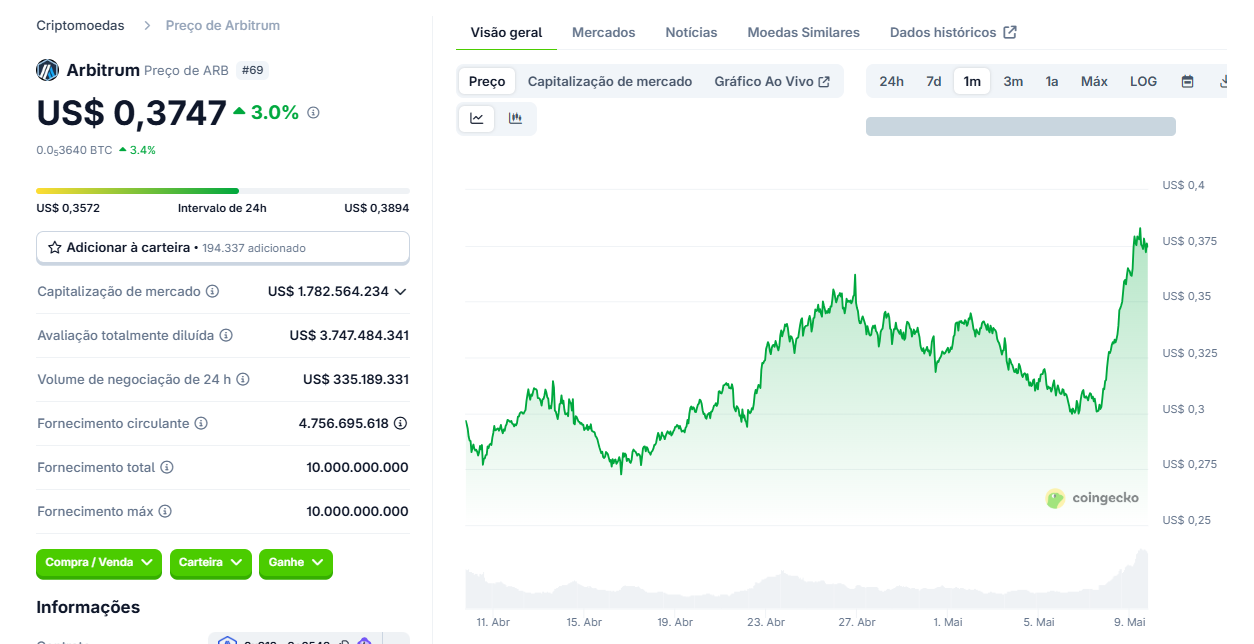Click the 24h price range progress bar
Screen dimensions: 1254x644
[x=223, y=190]
